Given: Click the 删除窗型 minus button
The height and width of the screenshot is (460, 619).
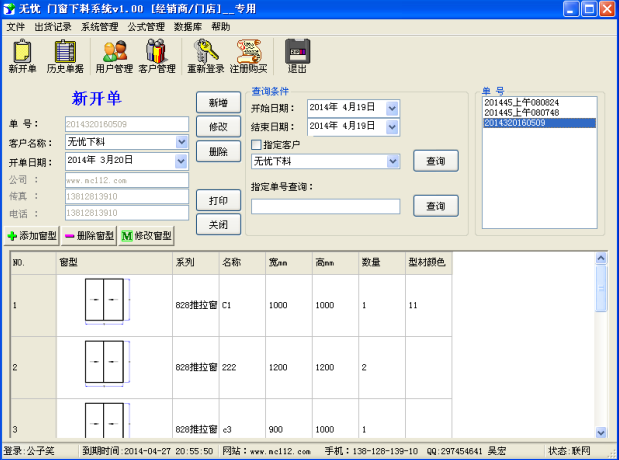Looking at the screenshot, I should pos(89,235).
